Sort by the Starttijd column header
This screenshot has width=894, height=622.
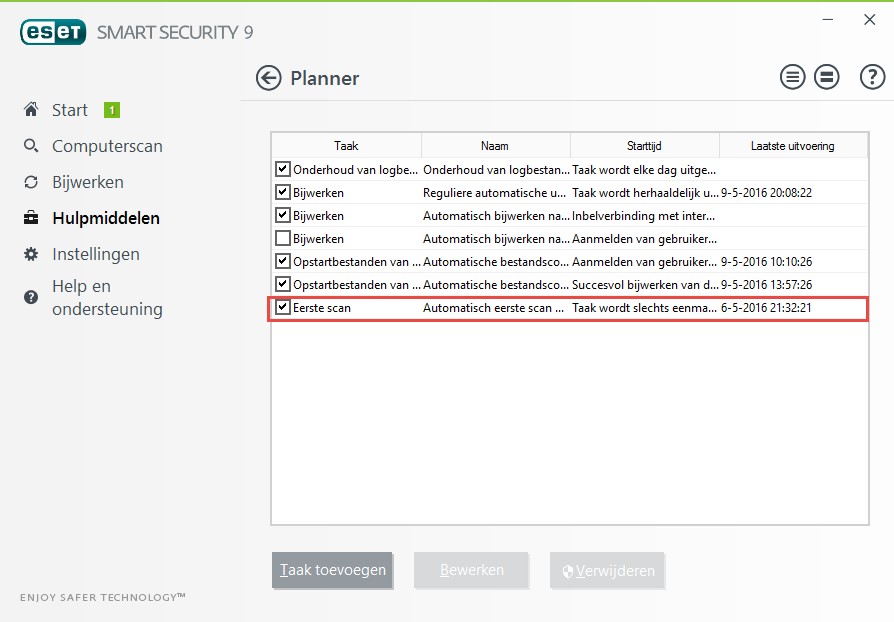click(x=644, y=146)
